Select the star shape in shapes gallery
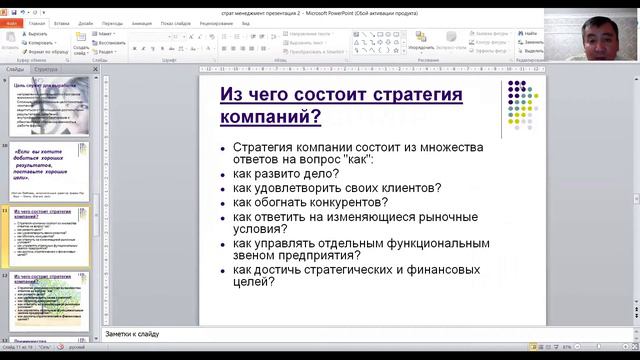Screen dimensions: 640x360 click(x=396, y=50)
